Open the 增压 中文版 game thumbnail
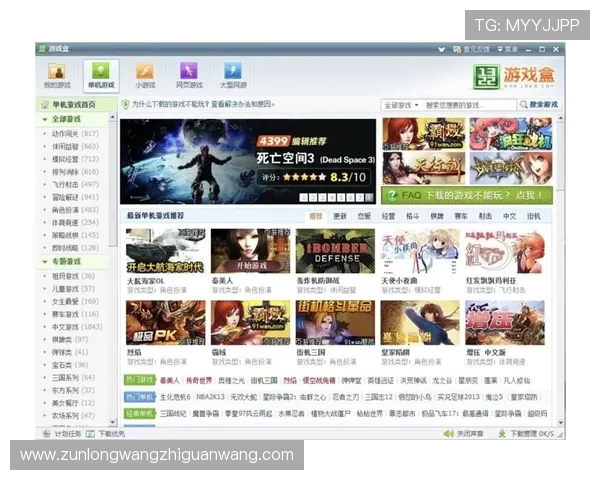The width and height of the screenshot is (600, 480). 505,322
